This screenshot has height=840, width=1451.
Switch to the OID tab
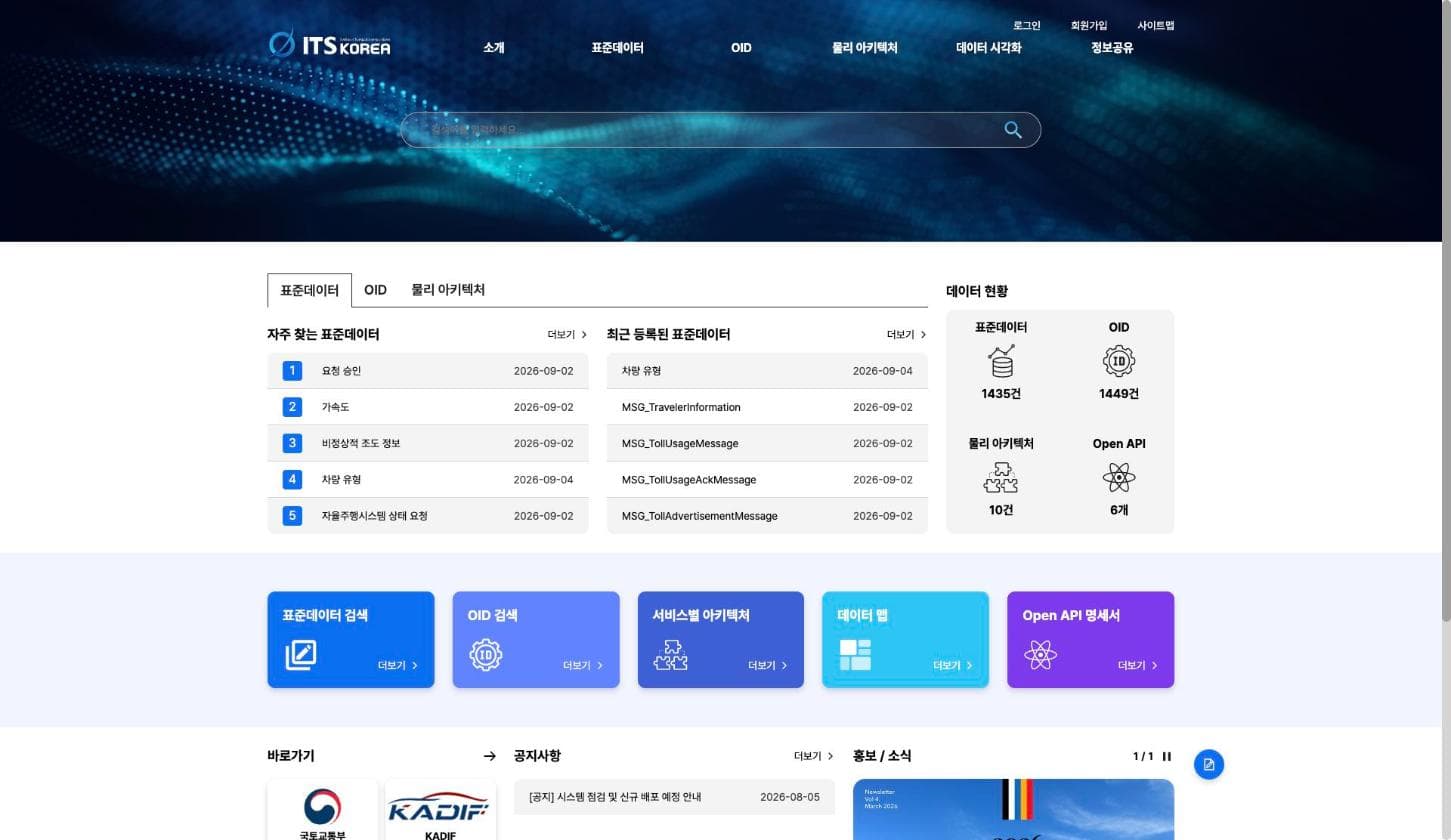click(x=375, y=290)
